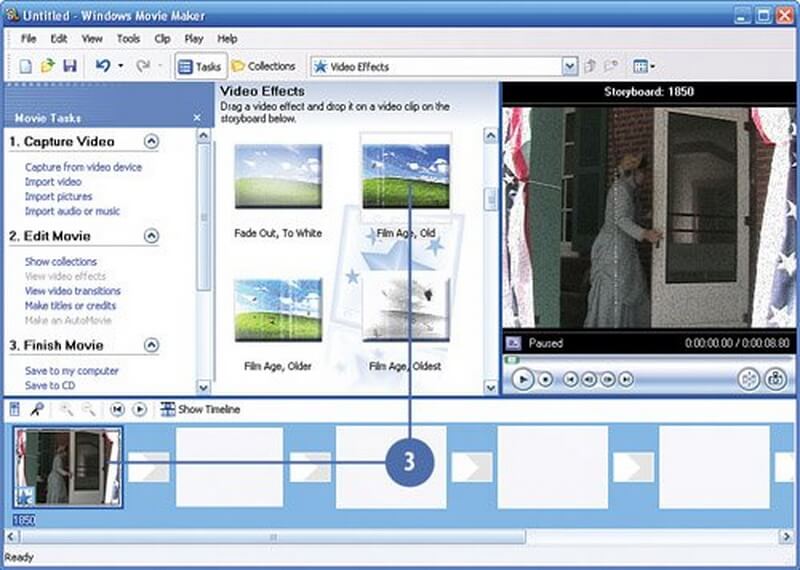Open the Undo history dropdown arrow

tap(121, 66)
